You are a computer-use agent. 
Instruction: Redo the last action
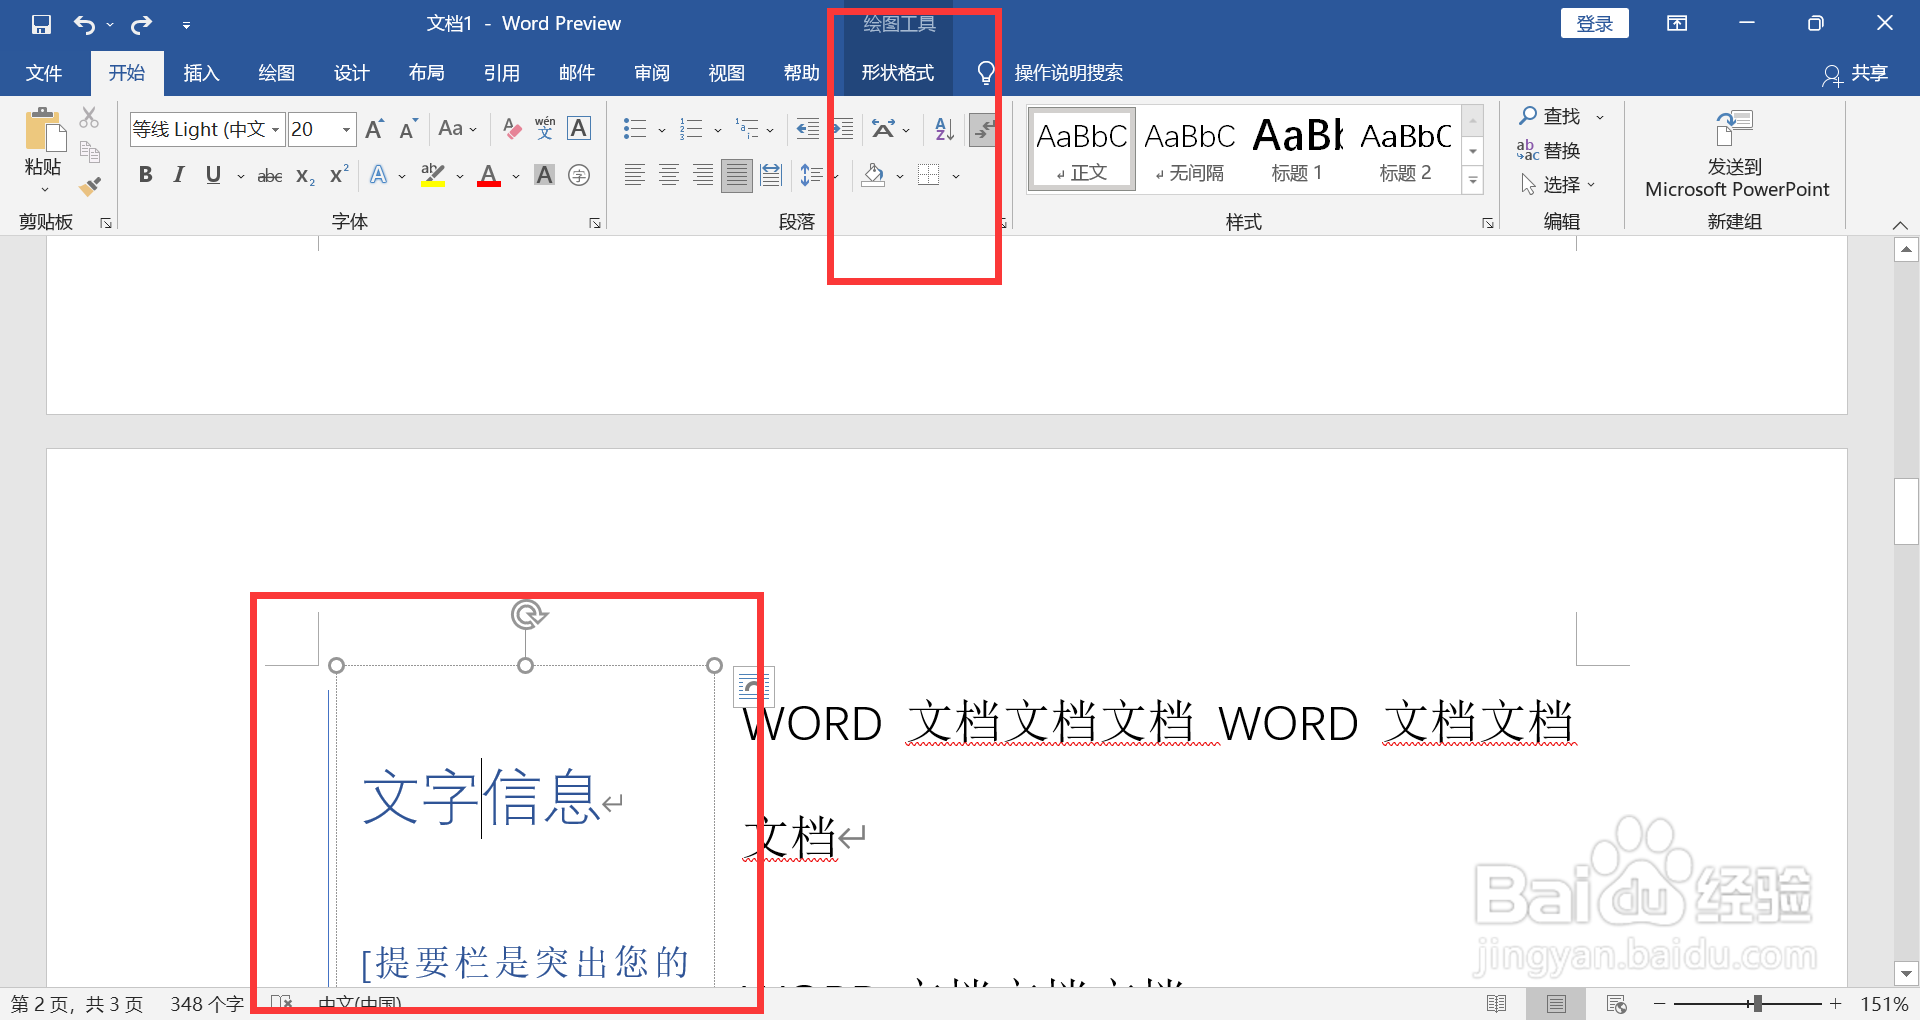[x=141, y=24]
